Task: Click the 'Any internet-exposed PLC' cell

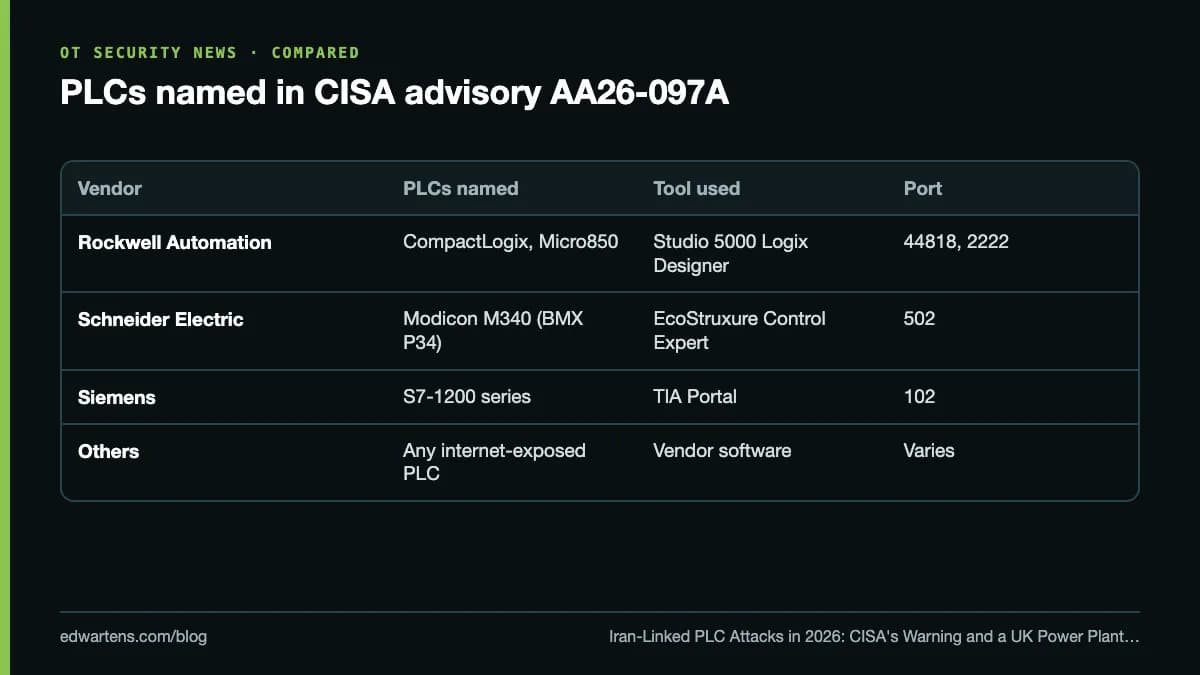Action: tap(494, 462)
